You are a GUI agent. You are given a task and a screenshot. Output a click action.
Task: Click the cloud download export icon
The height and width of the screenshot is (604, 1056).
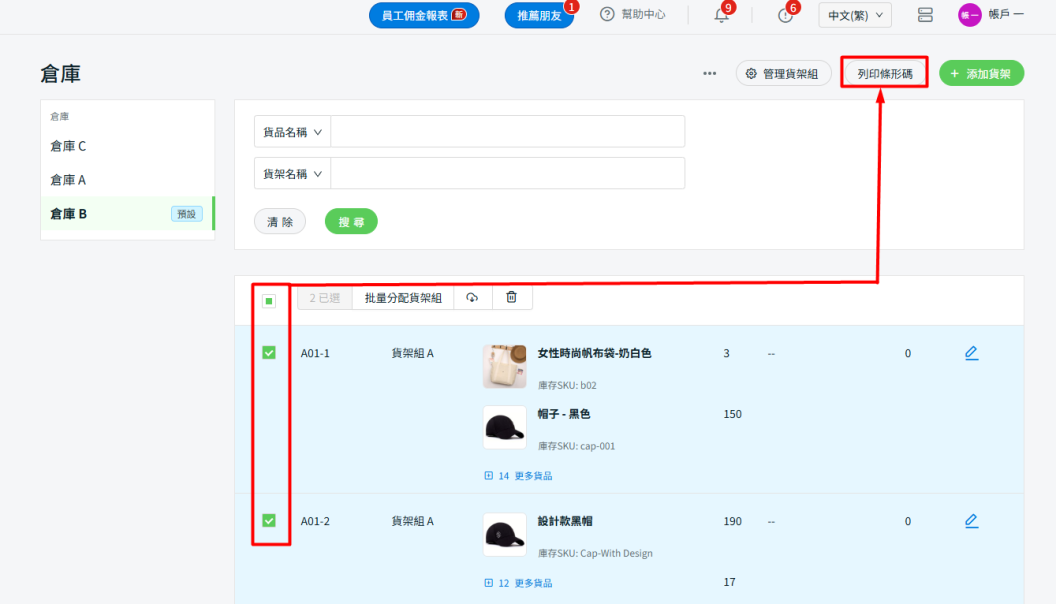(x=472, y=297)
